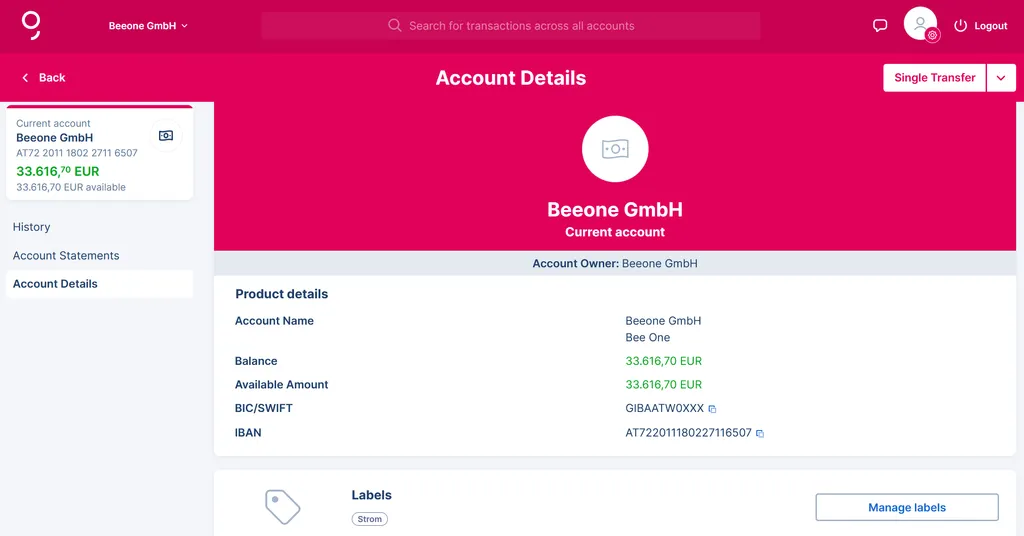1024x536 pixels.
Task: Click the settings gear badge on avatar
Action: pos(933,35)
